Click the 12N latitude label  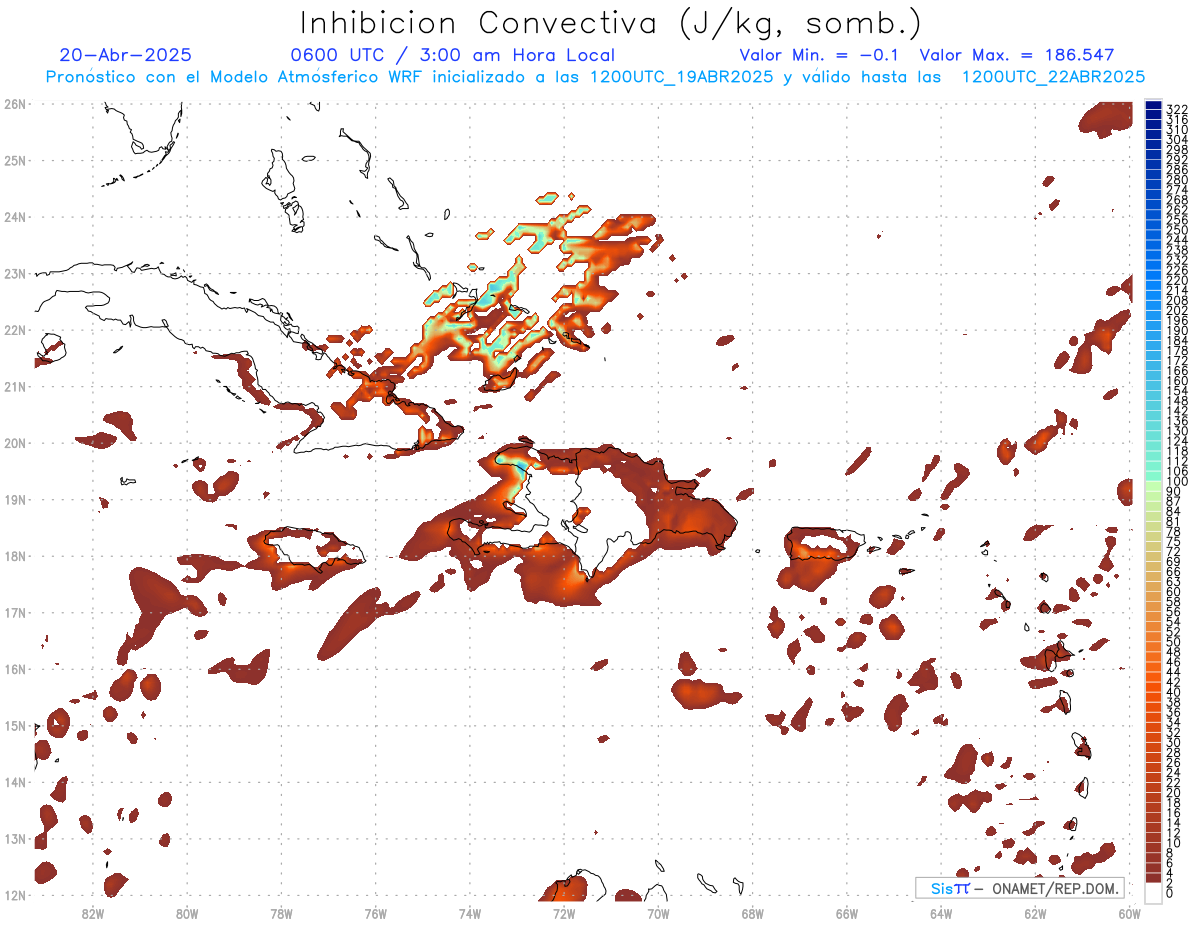(15, 895)
